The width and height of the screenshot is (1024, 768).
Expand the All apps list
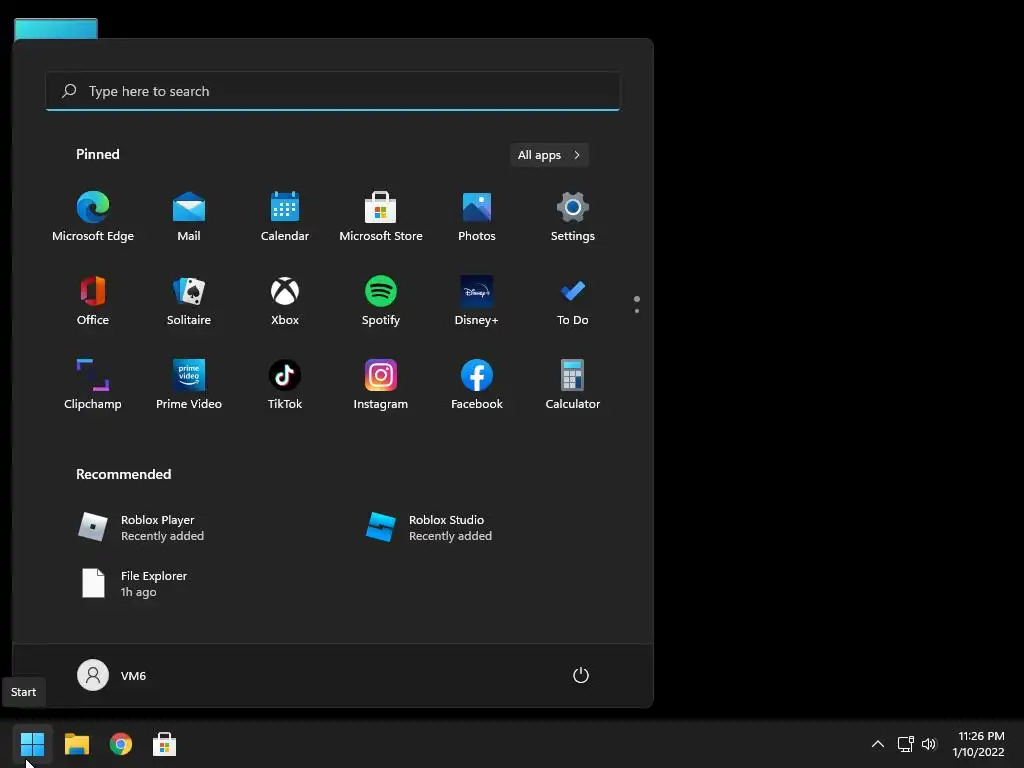point(549,155)
